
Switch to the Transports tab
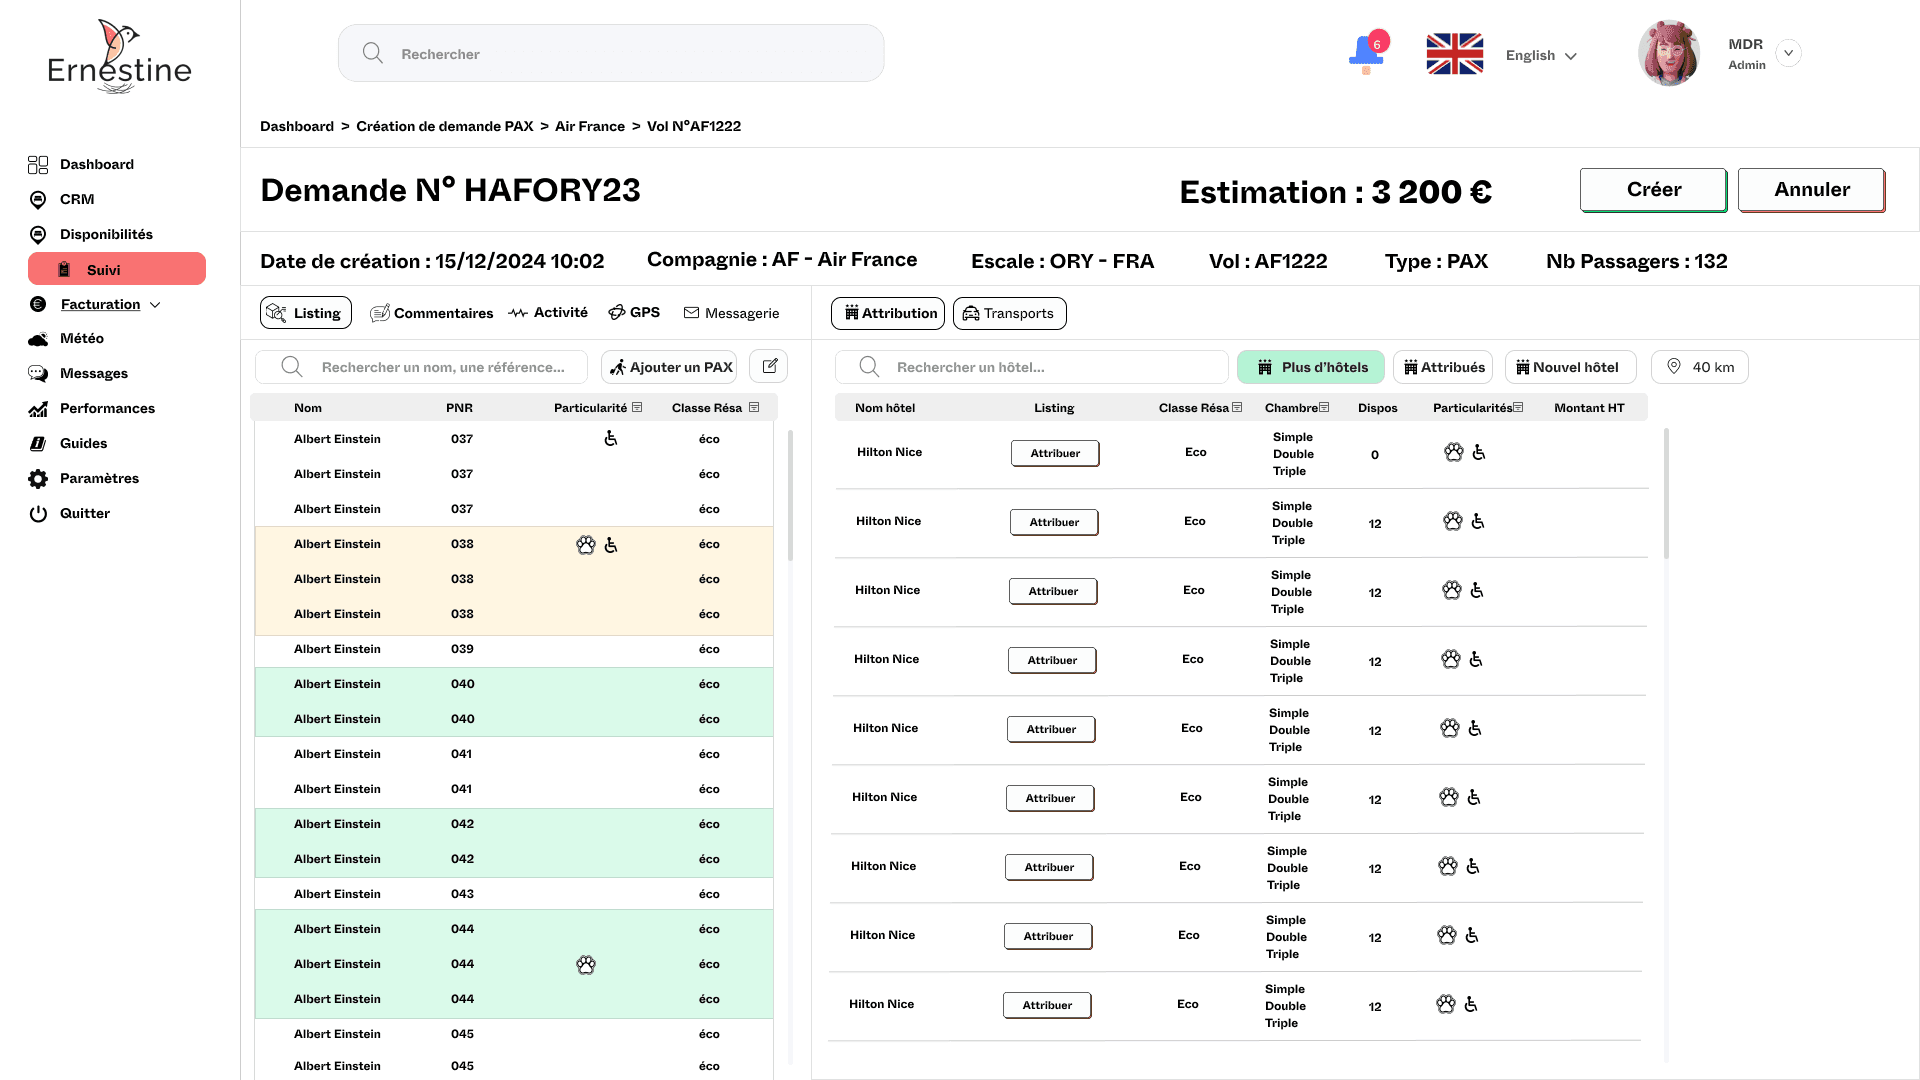tap(1009, 313)
